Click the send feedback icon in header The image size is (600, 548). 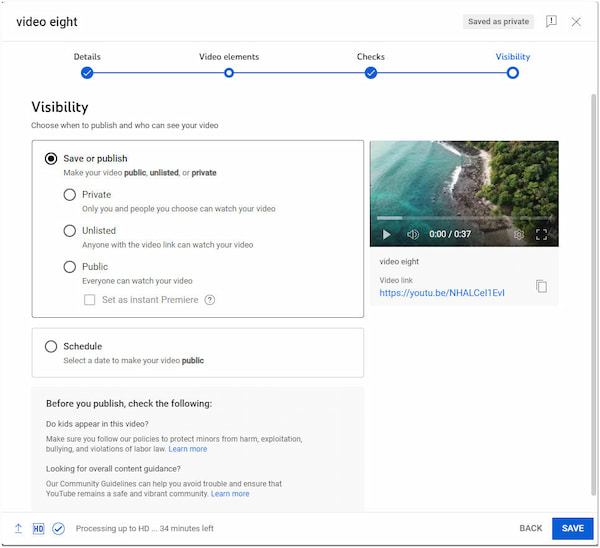click(551, 22)
